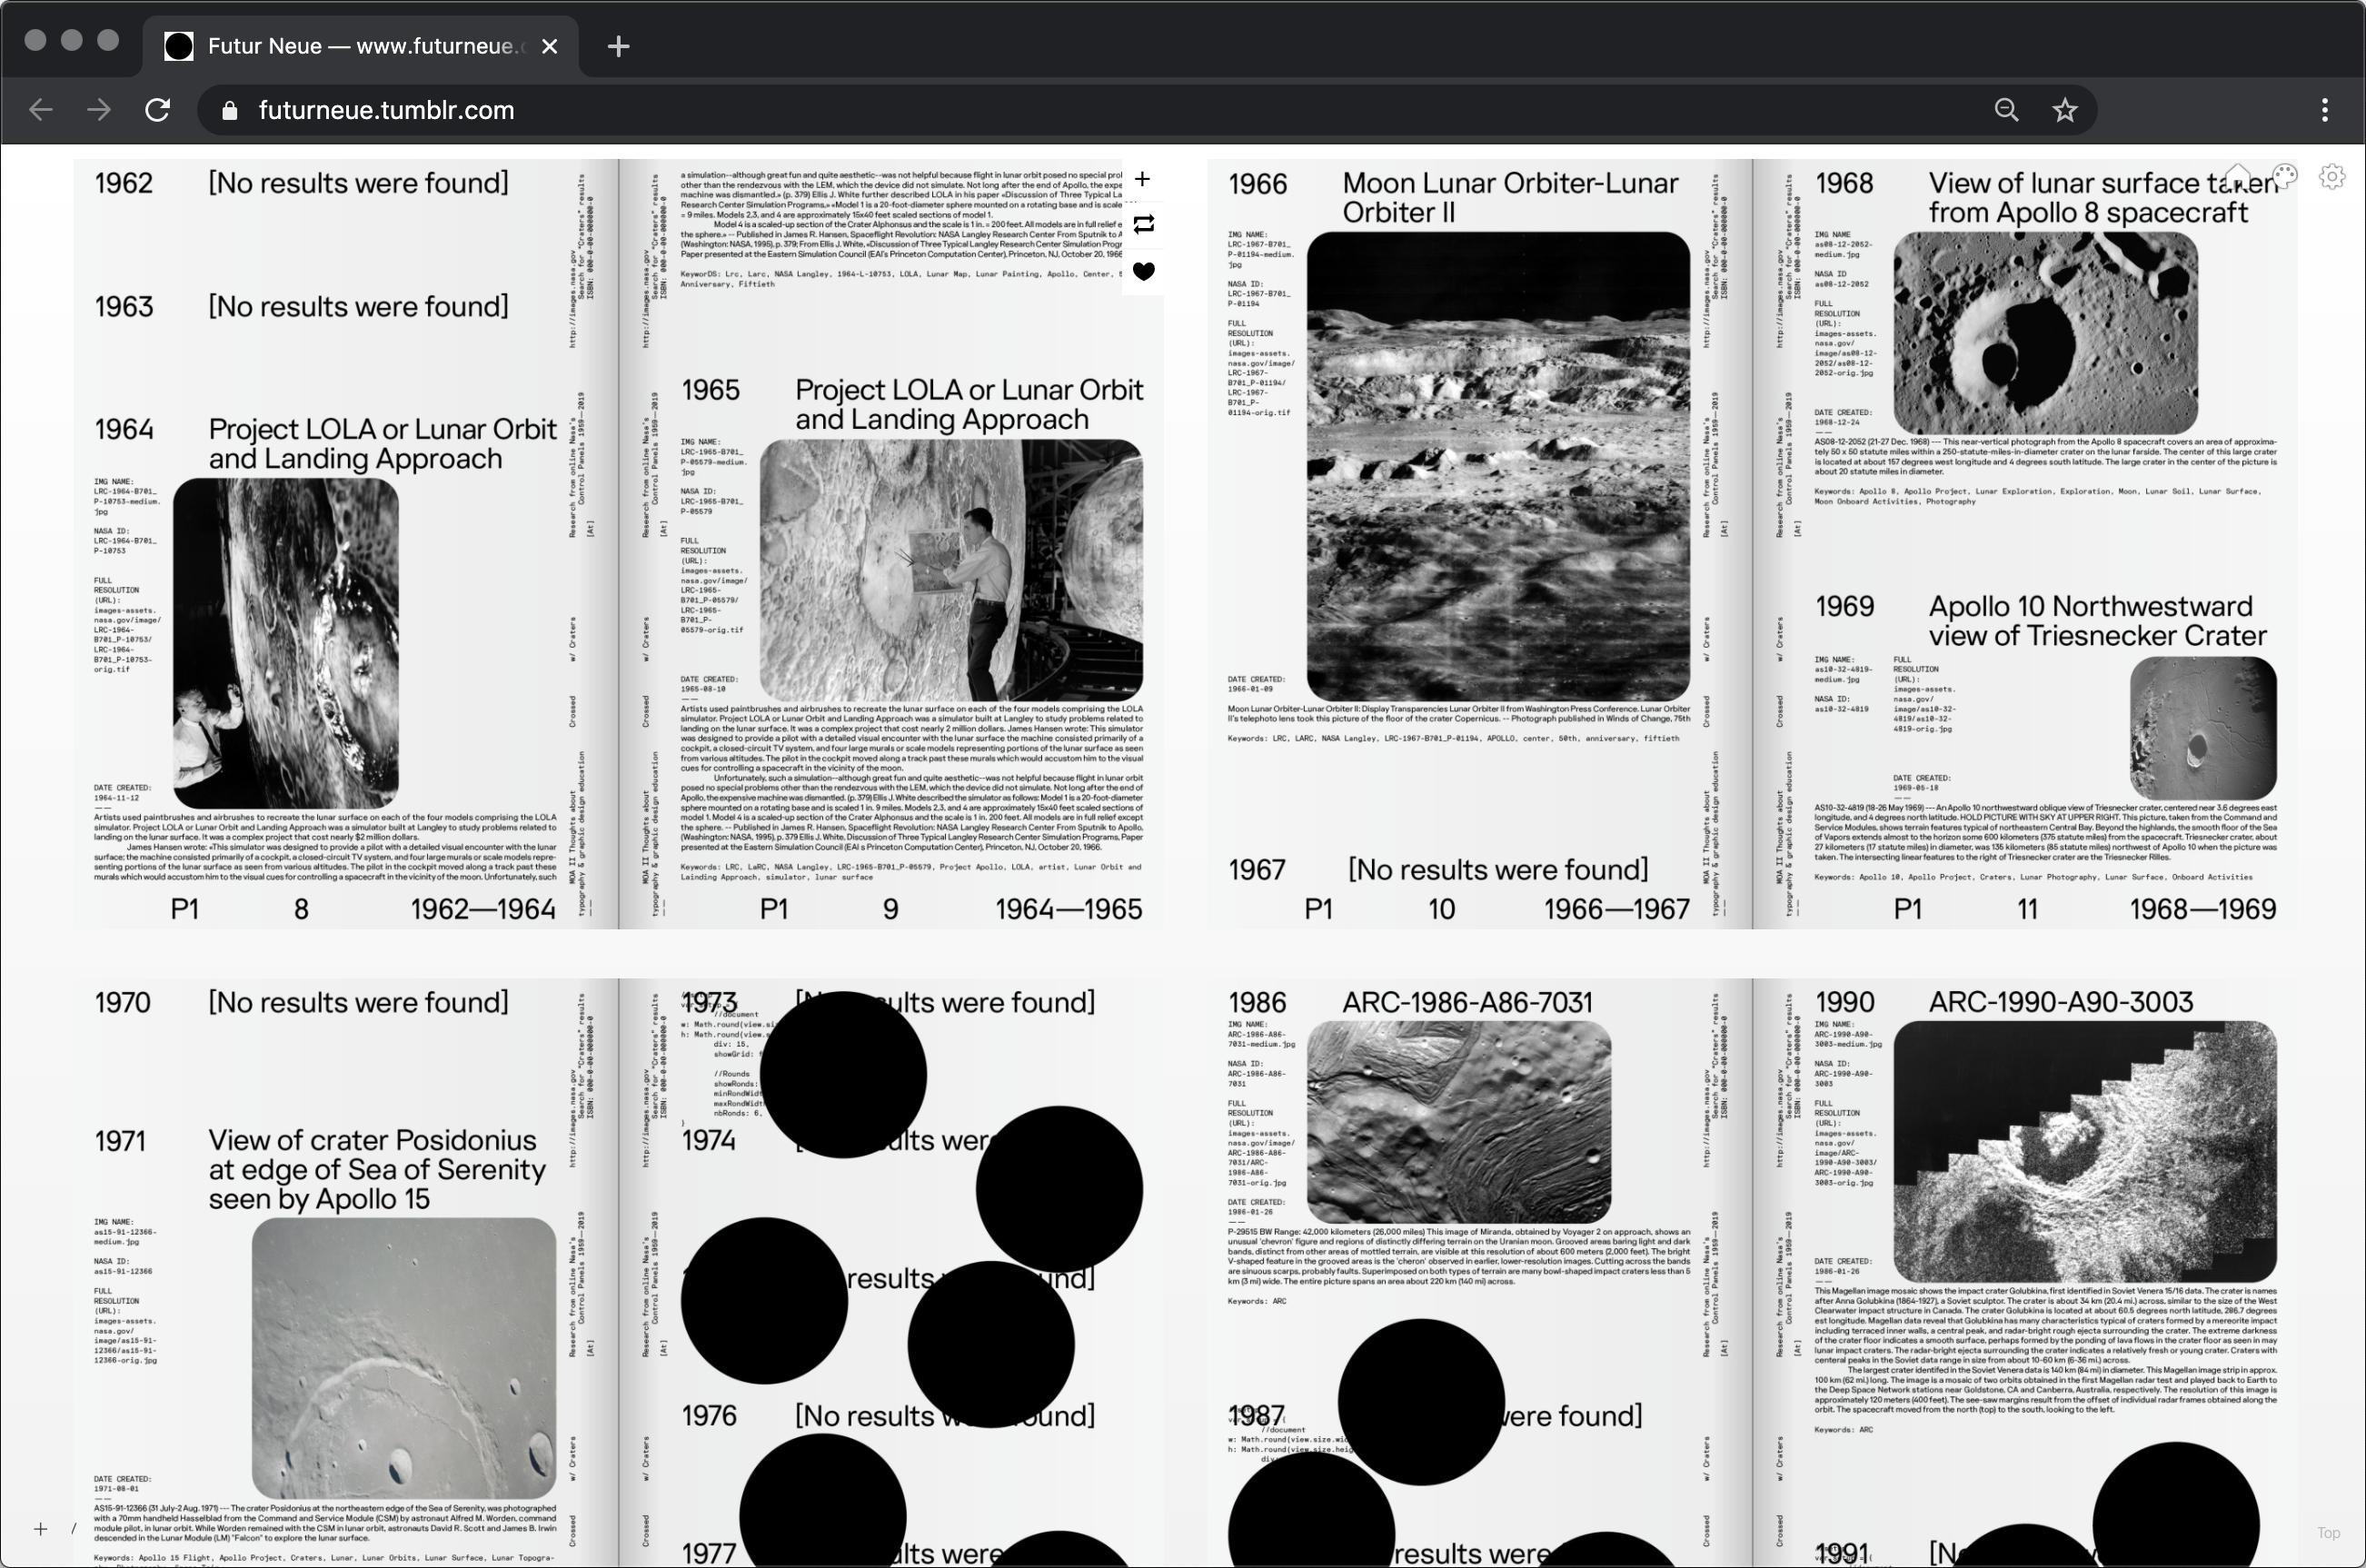The image size is (2366, 1568).
Task: Click the year '1968' label
Action: 1844,184
